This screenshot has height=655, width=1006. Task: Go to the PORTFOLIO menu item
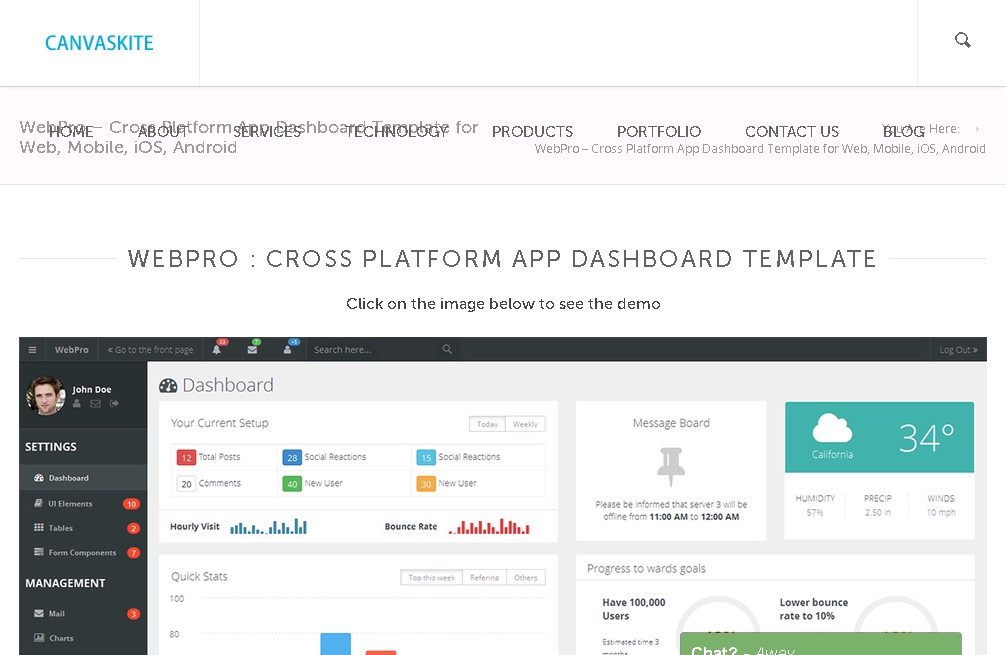[659, 132]
